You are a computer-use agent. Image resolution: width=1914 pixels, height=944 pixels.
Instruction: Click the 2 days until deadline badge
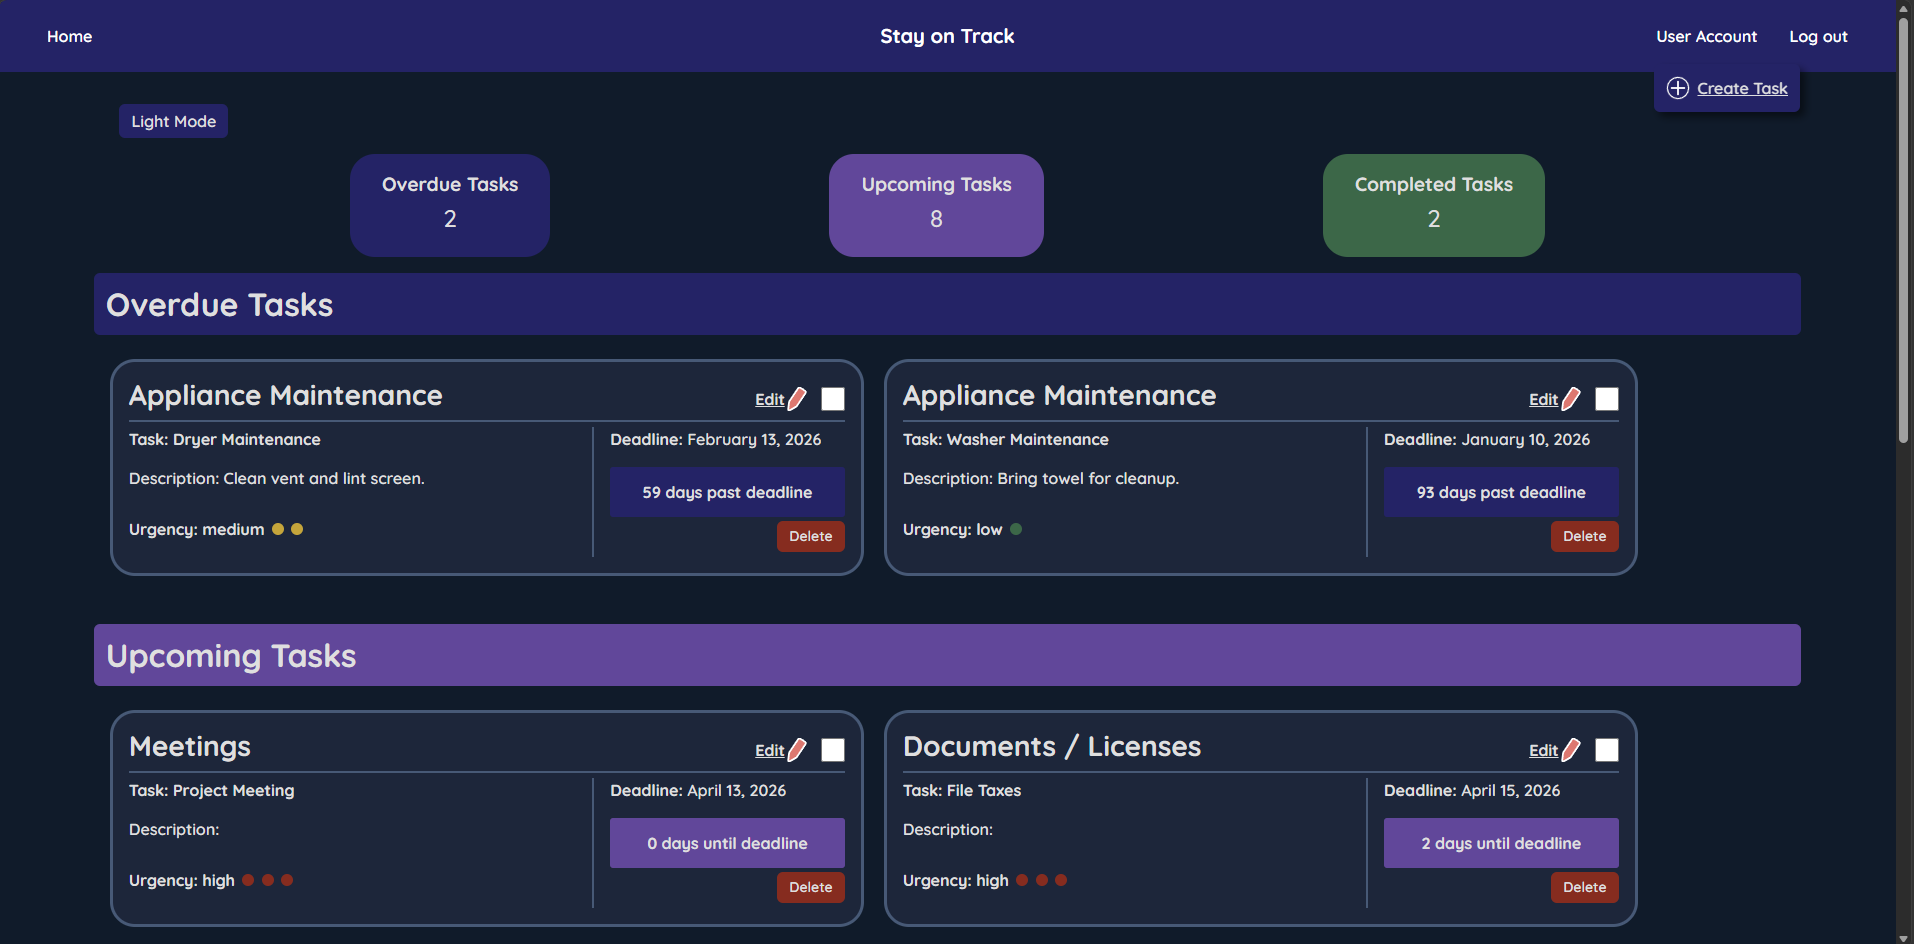point(1501,843)
